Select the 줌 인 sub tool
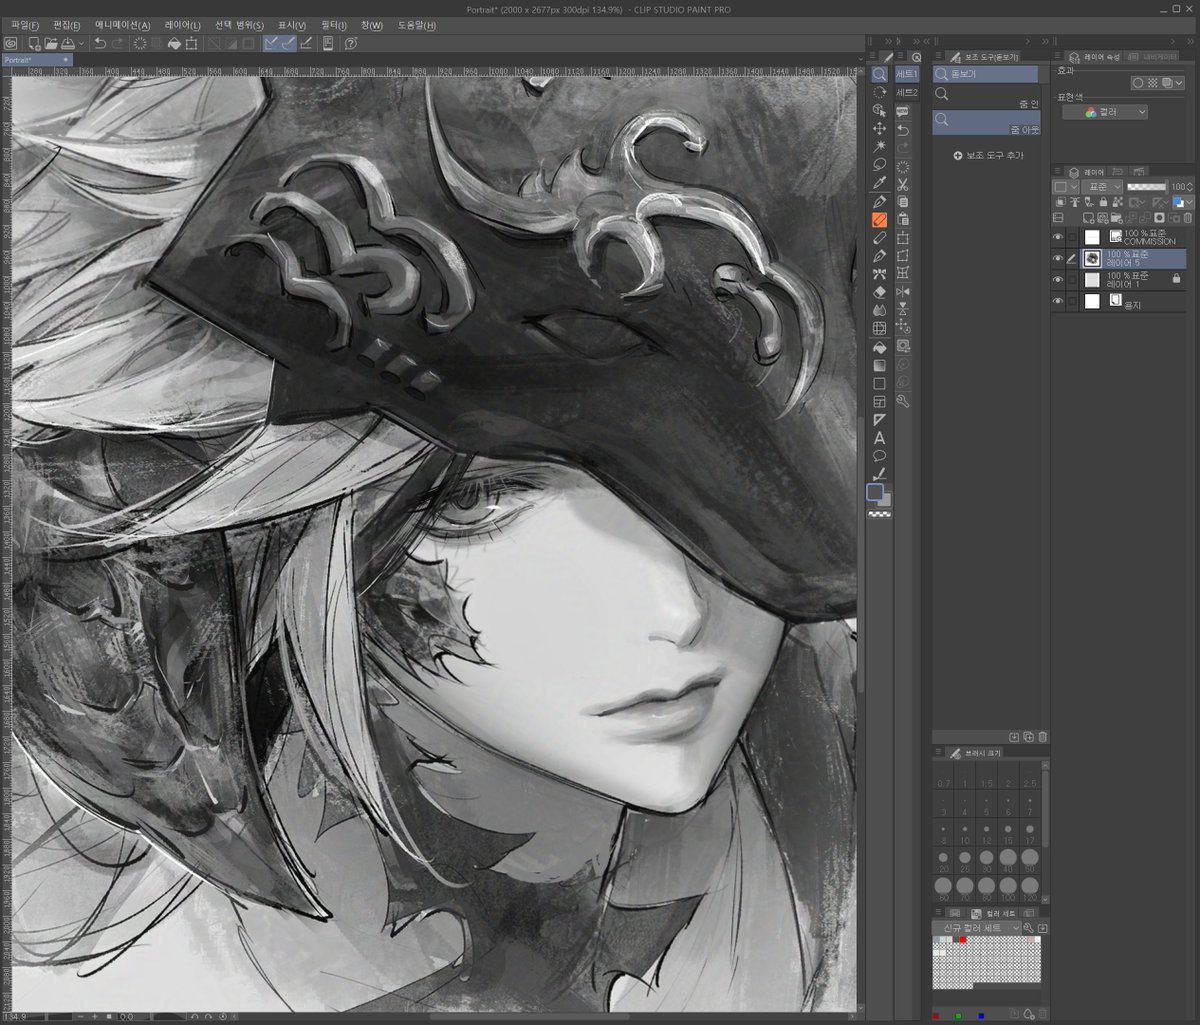This screenshot has width=1200, height=1025. click(987, 98)
